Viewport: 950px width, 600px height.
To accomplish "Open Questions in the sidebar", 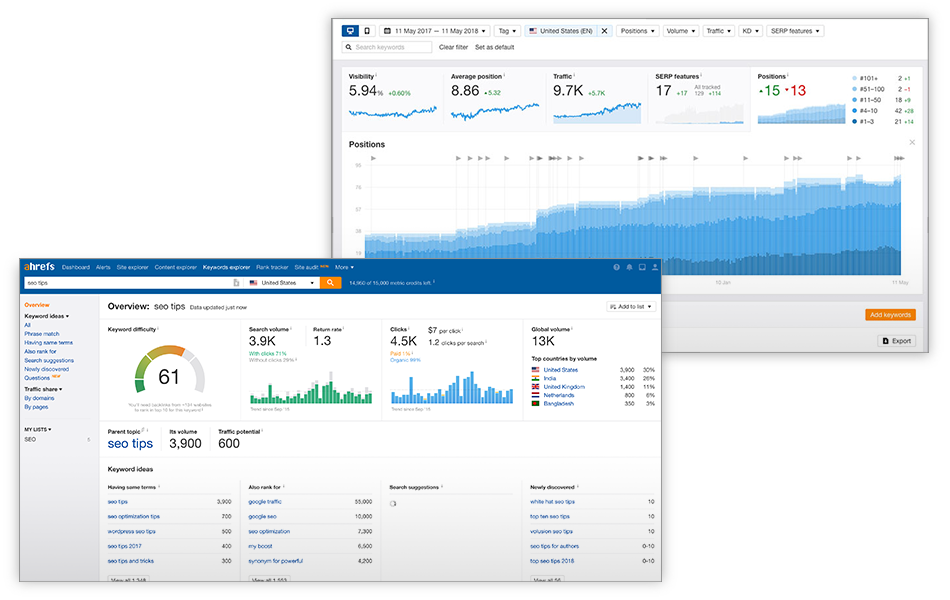I will [x=37, y=378].
